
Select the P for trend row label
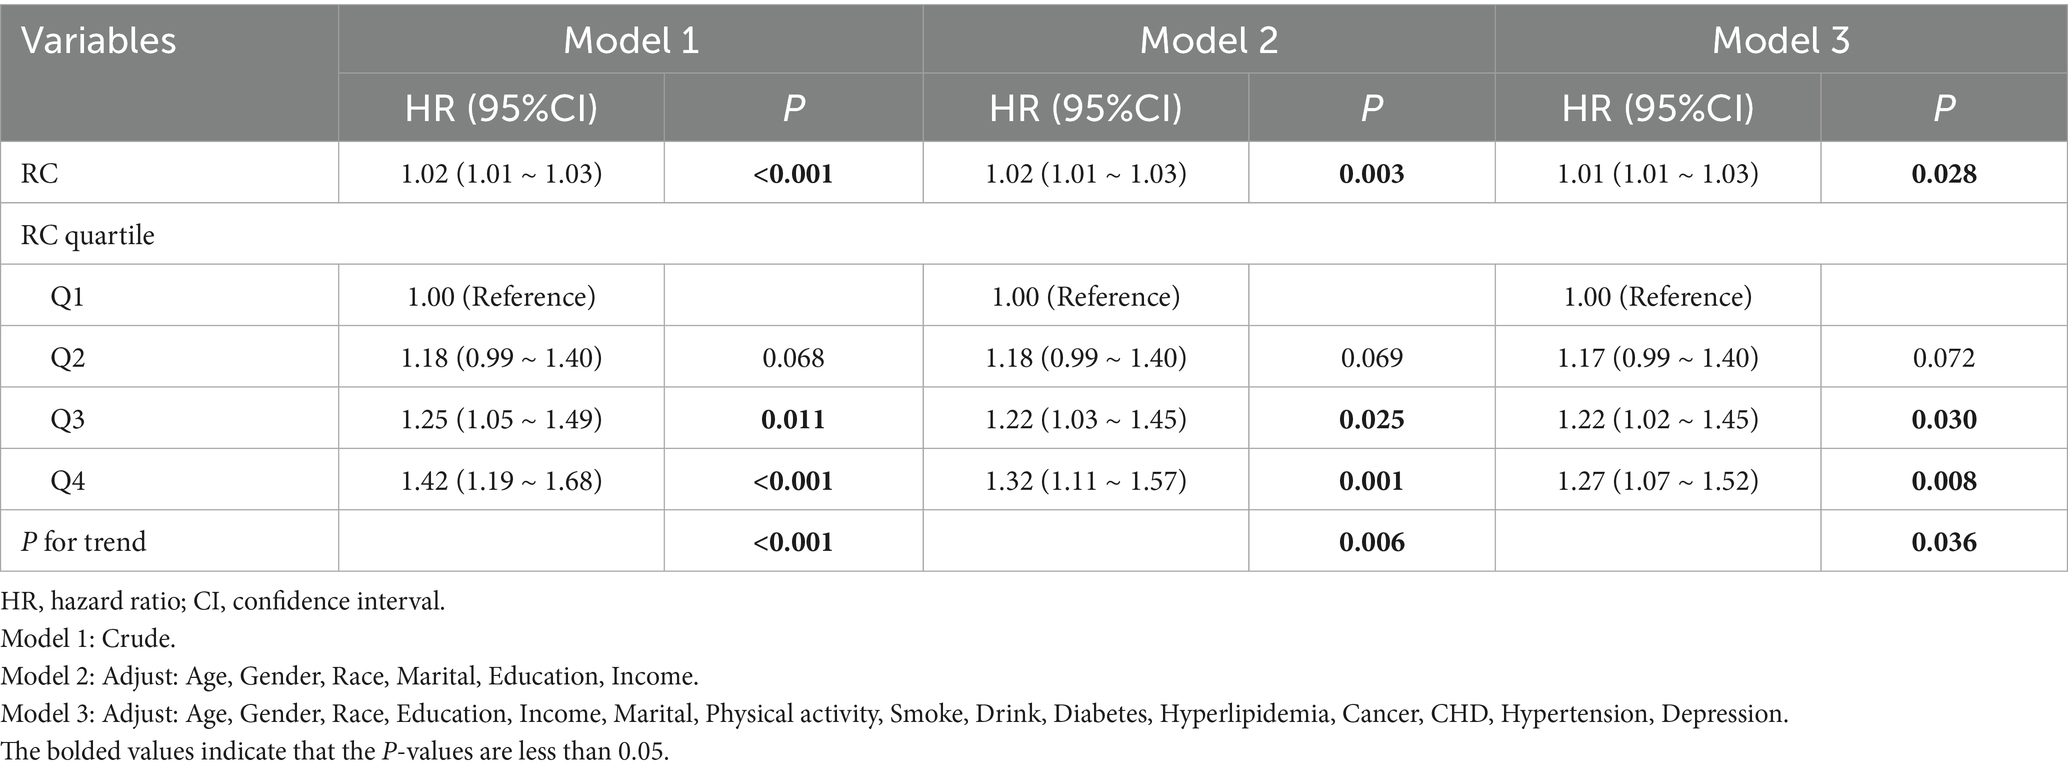(84, 542)
